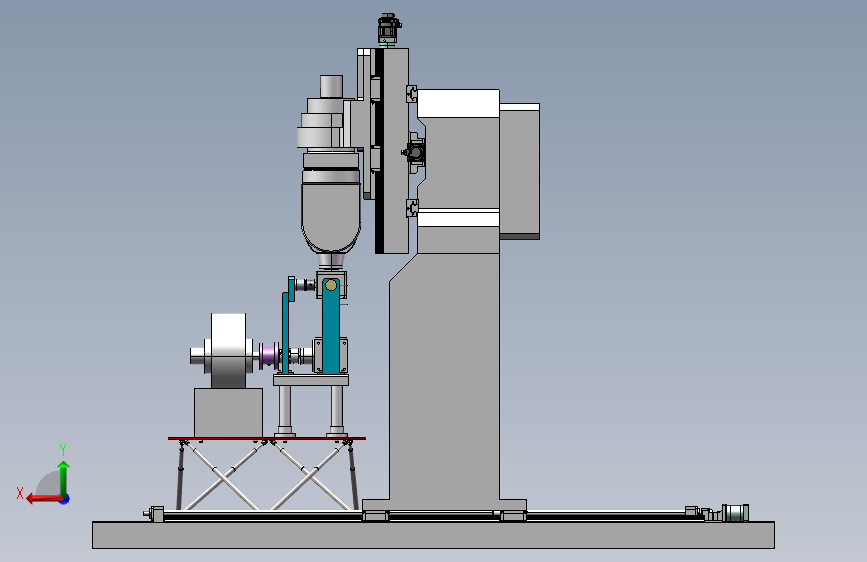Screen dimensions: 867x562
Task: Select the long base plate at bottom
Action: pos(433,534)
